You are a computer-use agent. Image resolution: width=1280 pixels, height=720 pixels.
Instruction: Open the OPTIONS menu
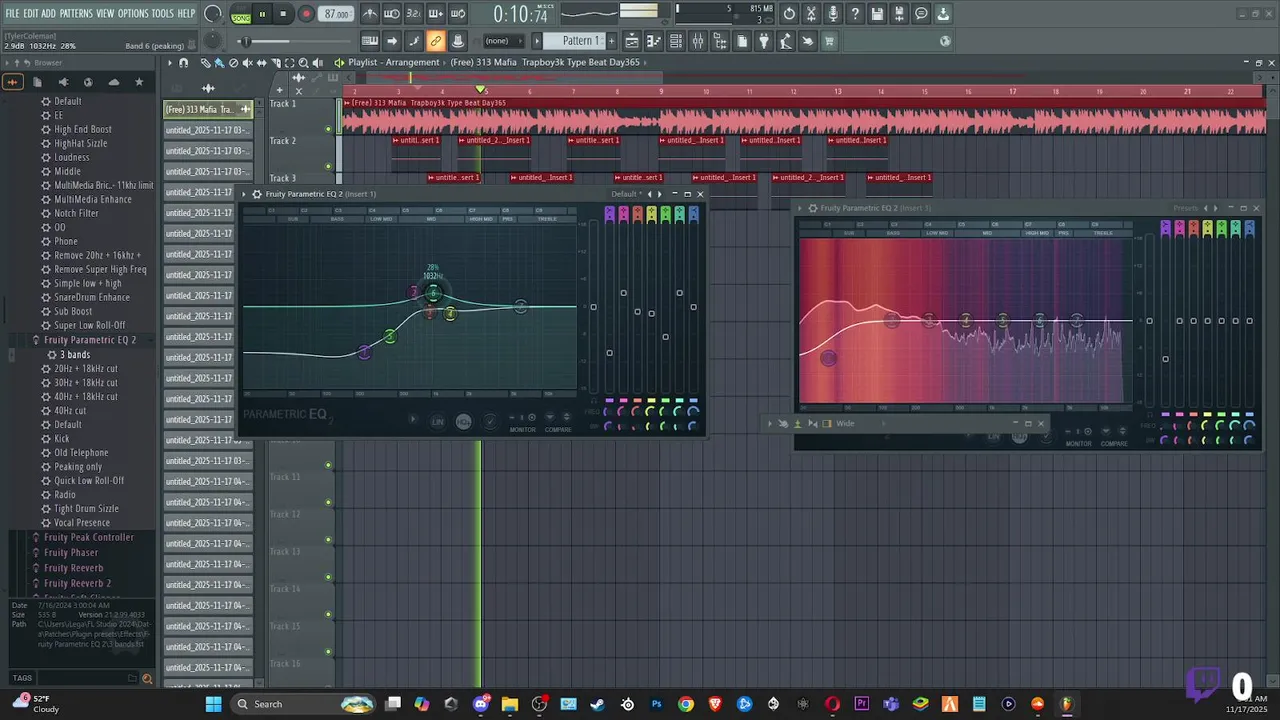(133, 14)
